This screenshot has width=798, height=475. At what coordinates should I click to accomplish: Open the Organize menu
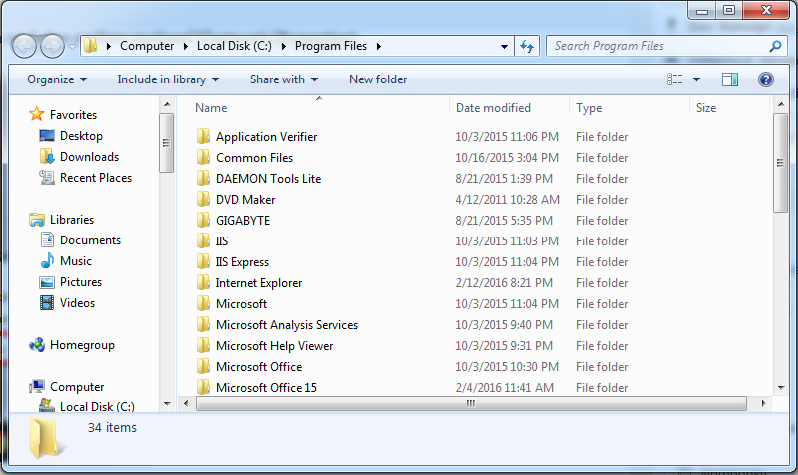pyautogui.click(x=57, y=79)
